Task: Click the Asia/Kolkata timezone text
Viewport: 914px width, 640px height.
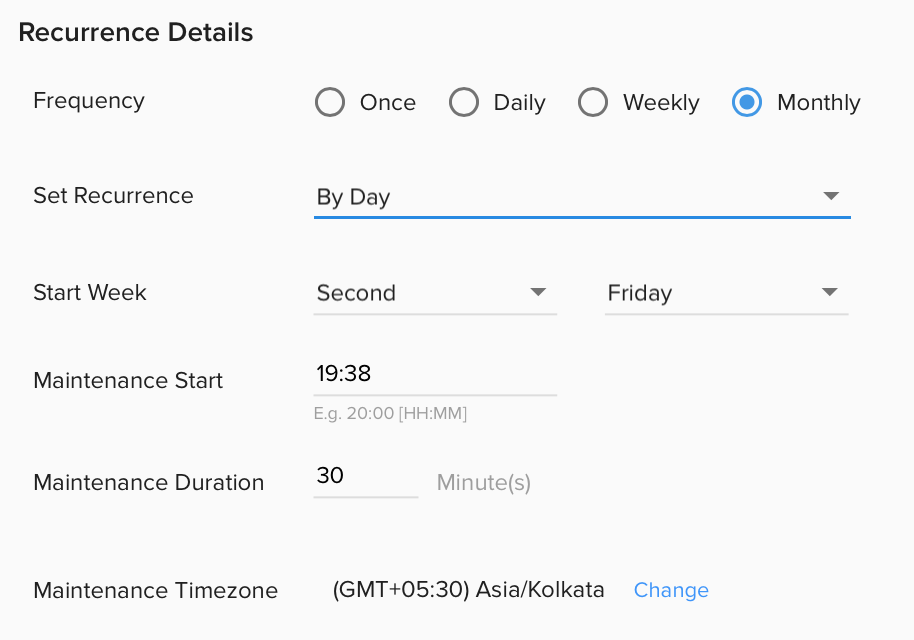Action: point(469,590)
